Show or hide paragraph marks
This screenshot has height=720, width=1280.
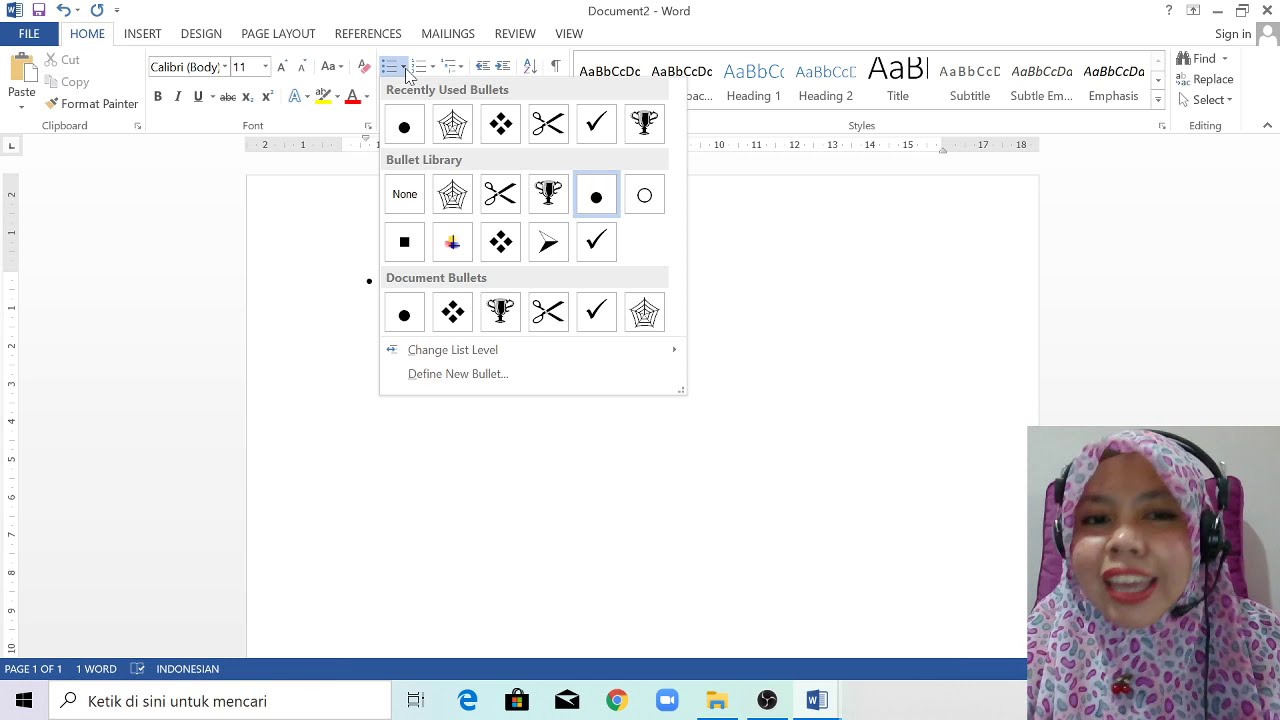coord(555,67)
